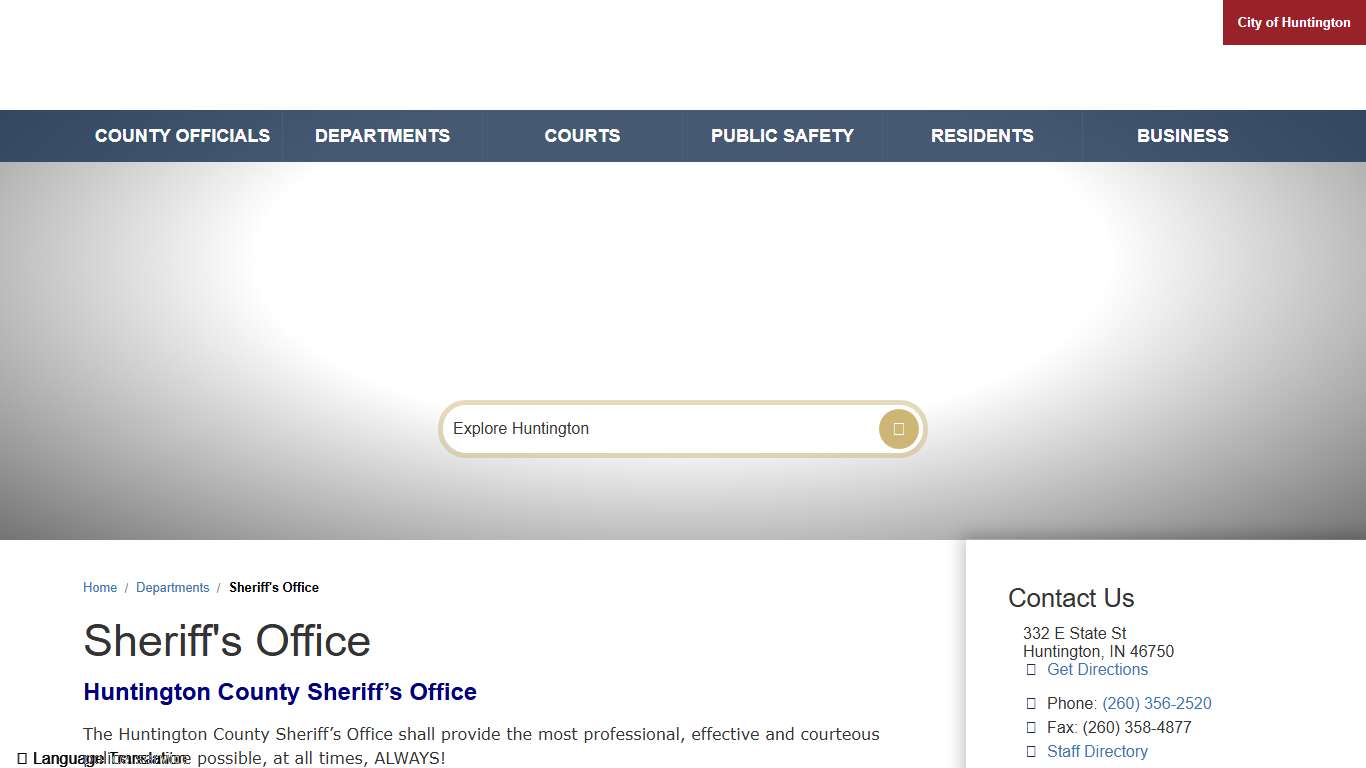Click the Departments breadcrumb link
Image resolution: width=1366 pixels, height=768 pixels.
[173, 587]
